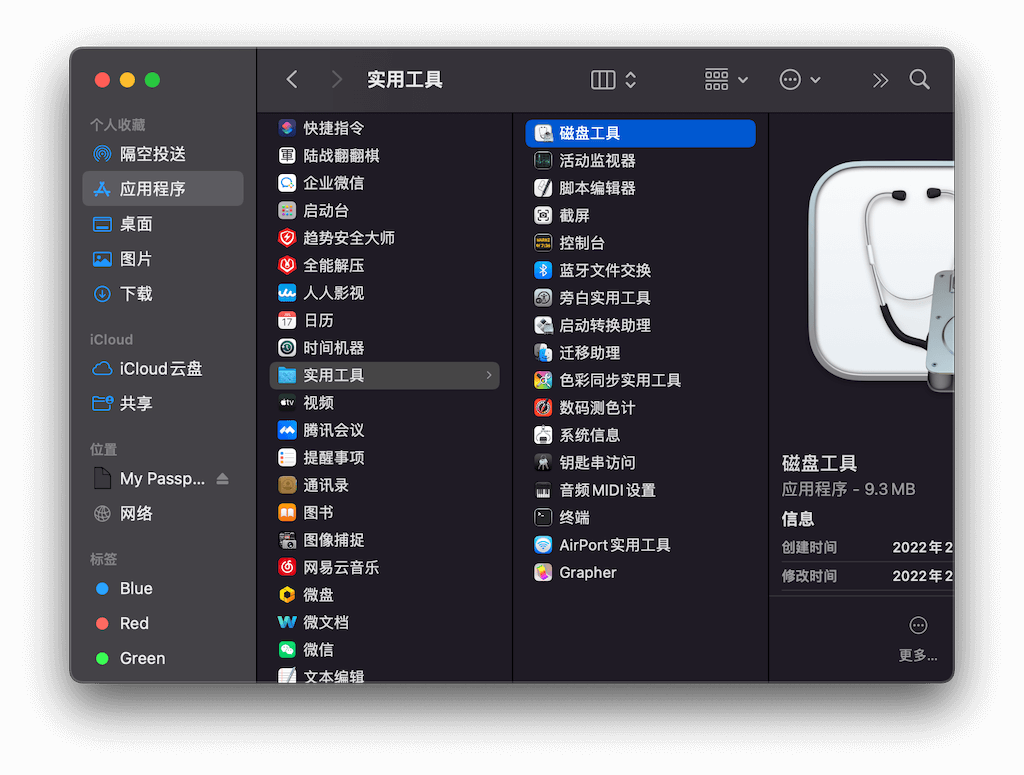Click the 更多… button in preview pane

(x=918, y=638)
